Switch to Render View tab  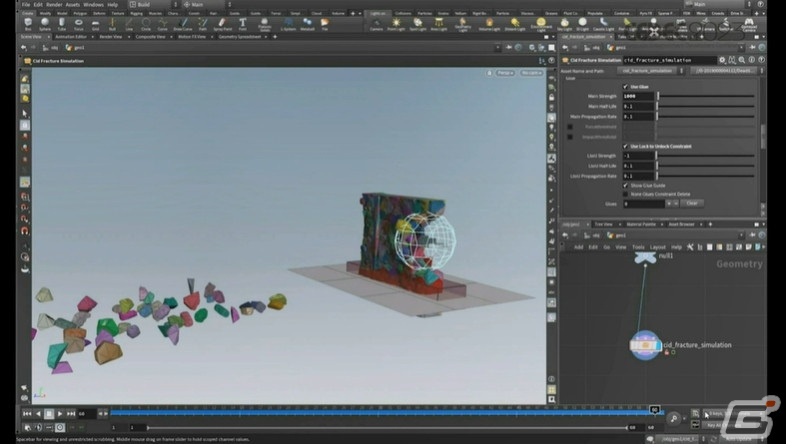pos(111,37)
